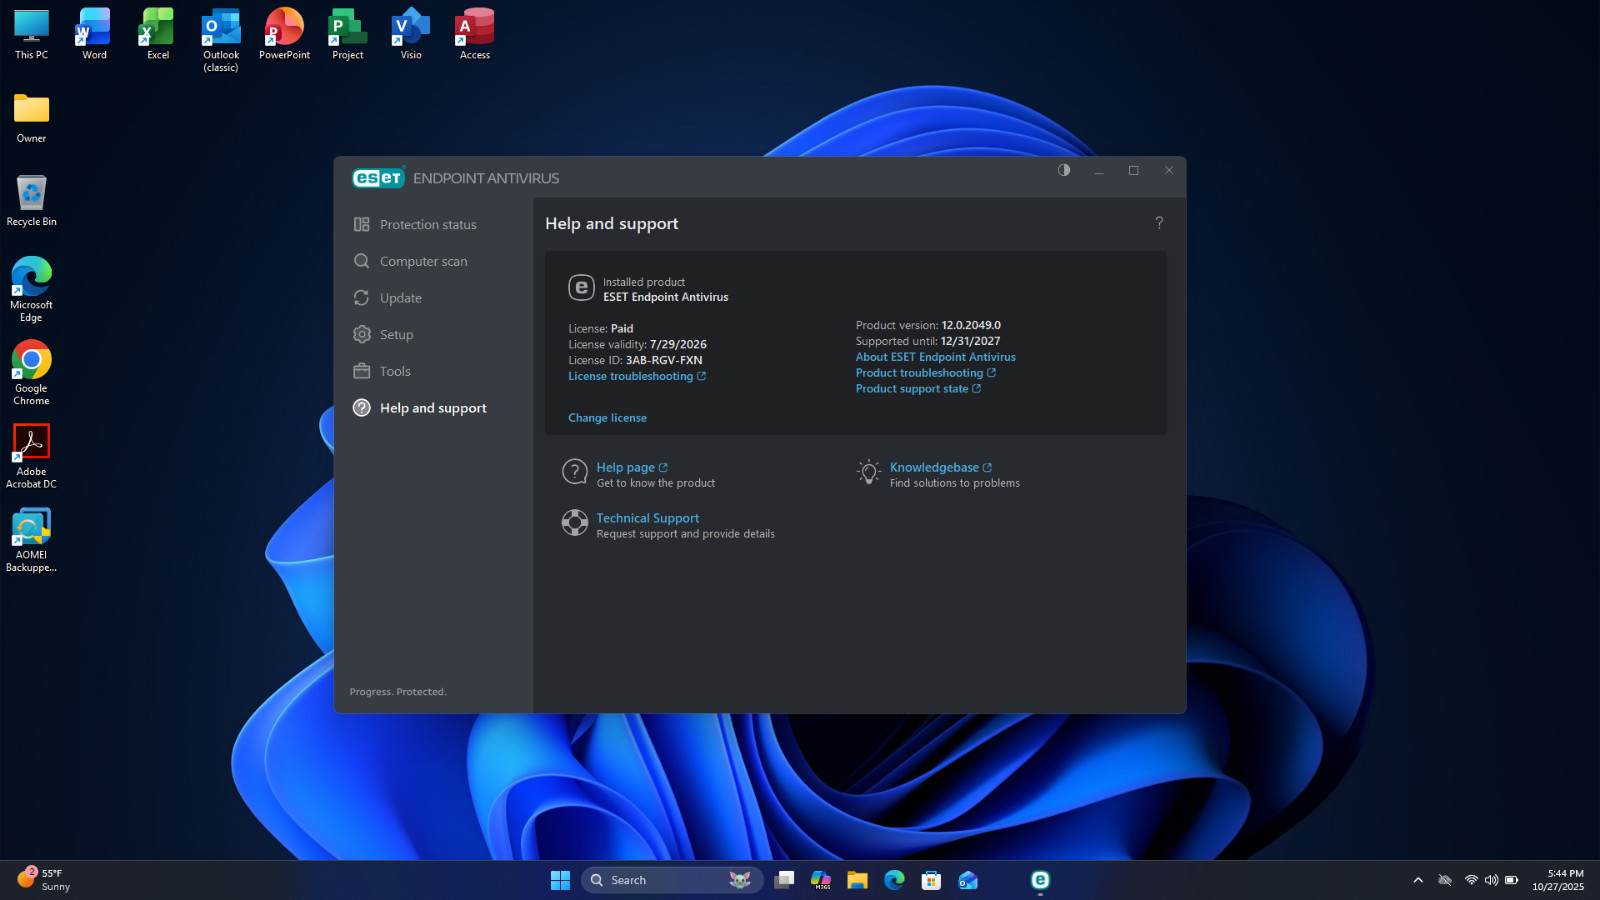The height and width of the screenshot is (900, 1600).
Task: Click the ESET logo in title bar
Action: click(378, 178)
